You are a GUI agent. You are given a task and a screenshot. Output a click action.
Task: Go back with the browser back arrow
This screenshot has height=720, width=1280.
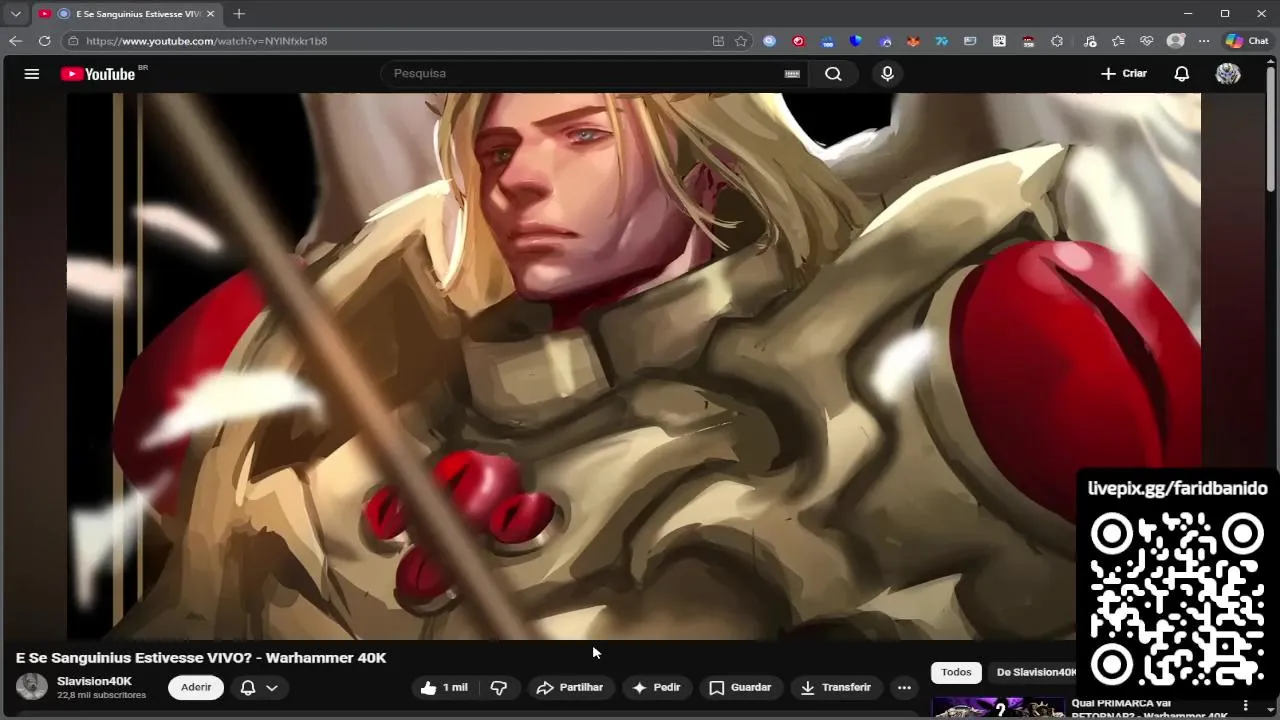coord(15,41)
